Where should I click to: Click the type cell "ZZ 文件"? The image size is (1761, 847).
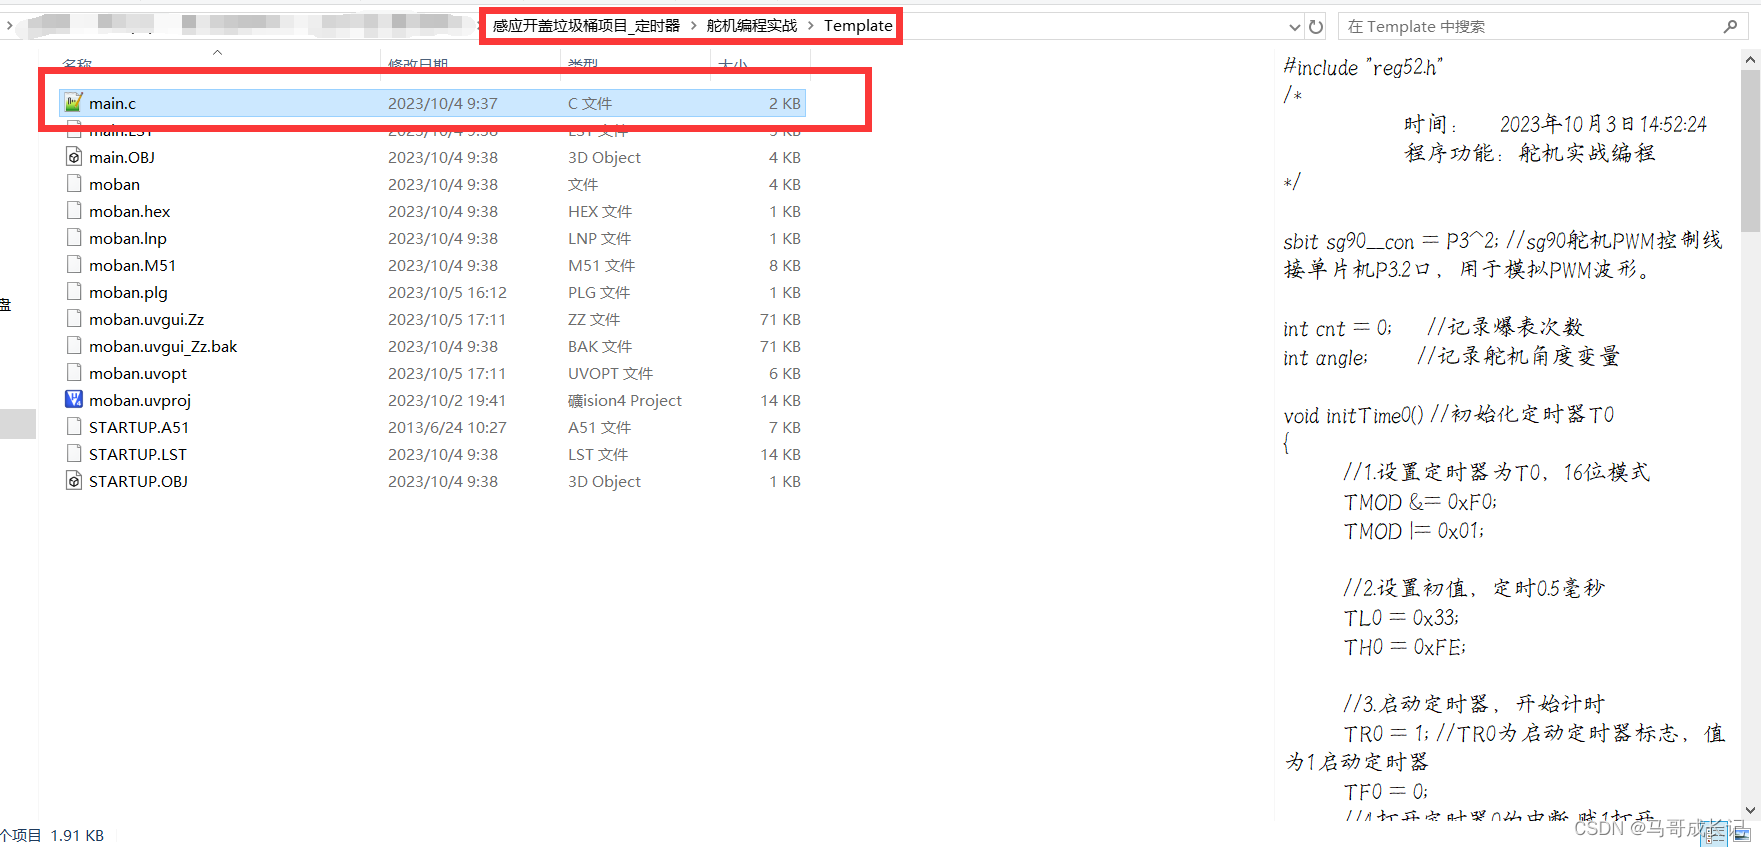(x=594, y=319)
